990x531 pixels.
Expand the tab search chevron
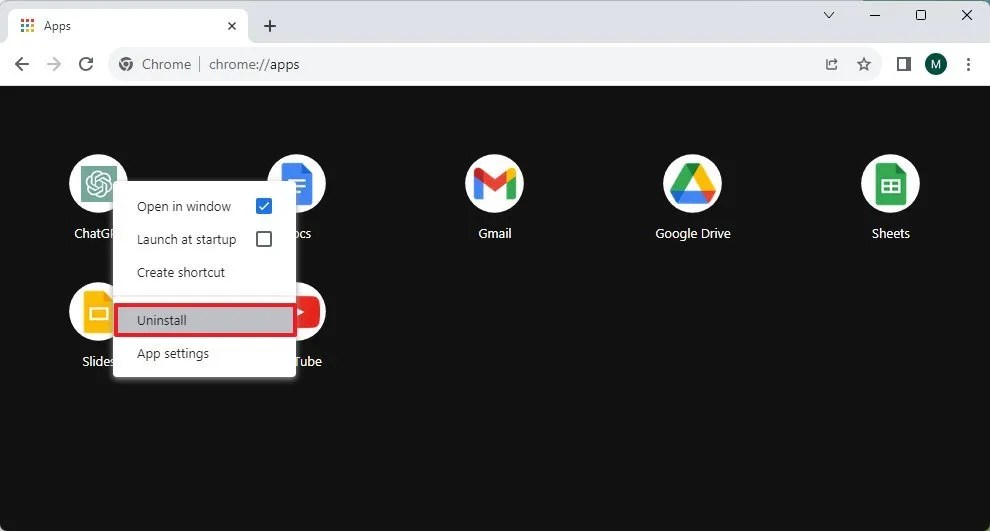(829, 15)
